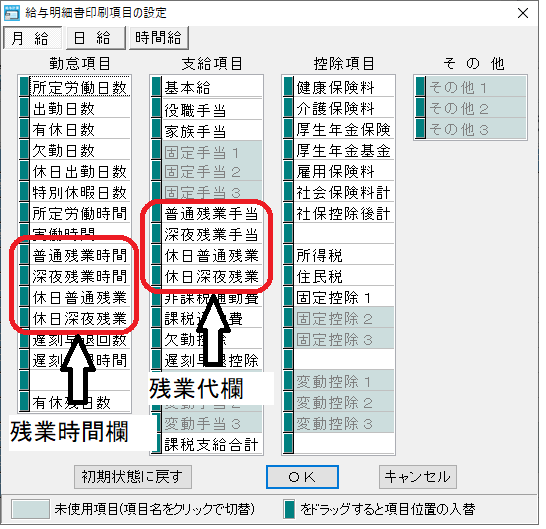Click the teal handle beside 雇用保険料
The width and height of the screenshot is (546, 529).
pos(289,171)
